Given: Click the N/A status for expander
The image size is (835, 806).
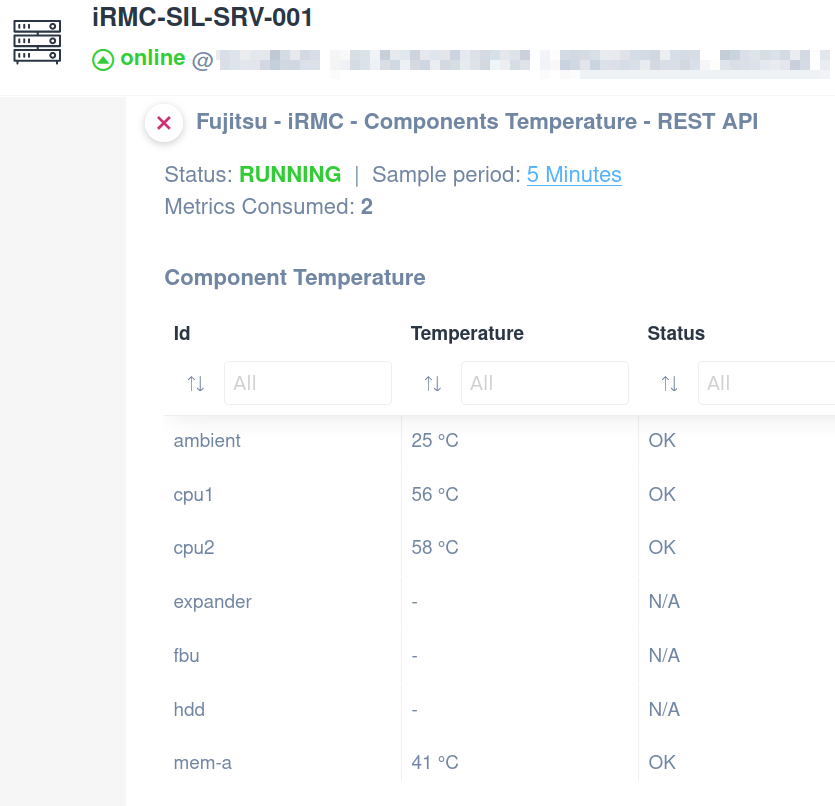Looking at the screenshot, I should pos(664,602).
